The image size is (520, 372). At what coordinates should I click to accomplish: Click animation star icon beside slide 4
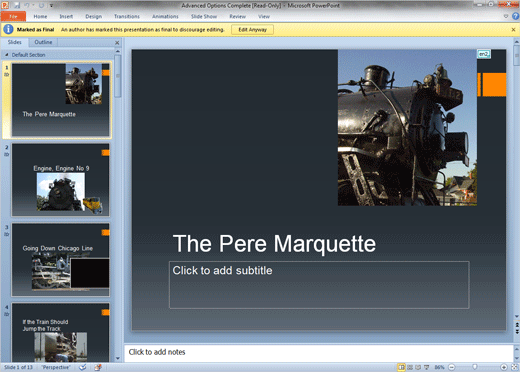point(7,314)
